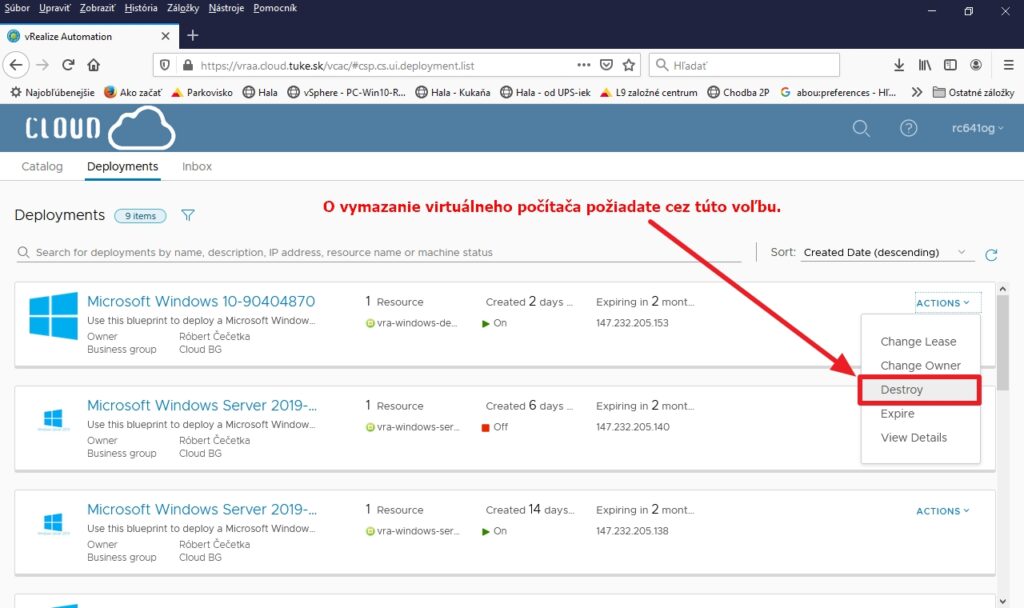Open Windows Server 2019 deployment created 6 days ago
The height and width of the screenshot is (608, 1024).
(x=202, y=405)
